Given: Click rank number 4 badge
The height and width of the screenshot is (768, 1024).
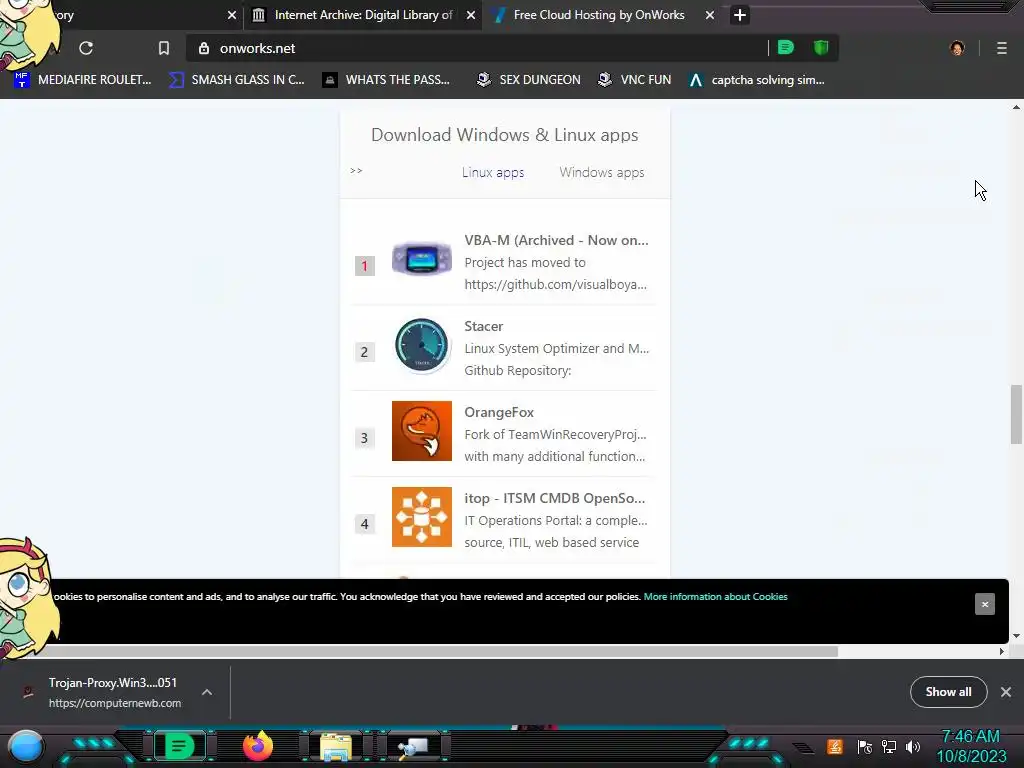Looking at the screenshot, I should [364, 524].
